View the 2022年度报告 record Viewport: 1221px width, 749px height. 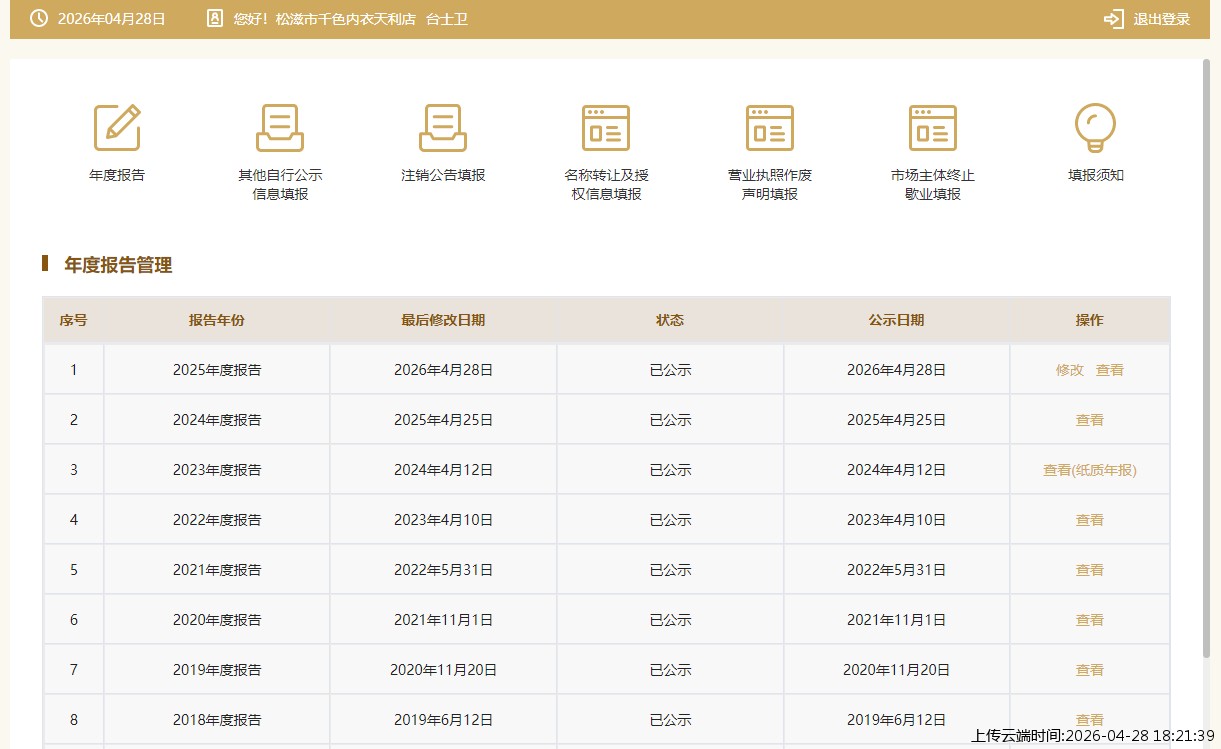(1089, 520)
